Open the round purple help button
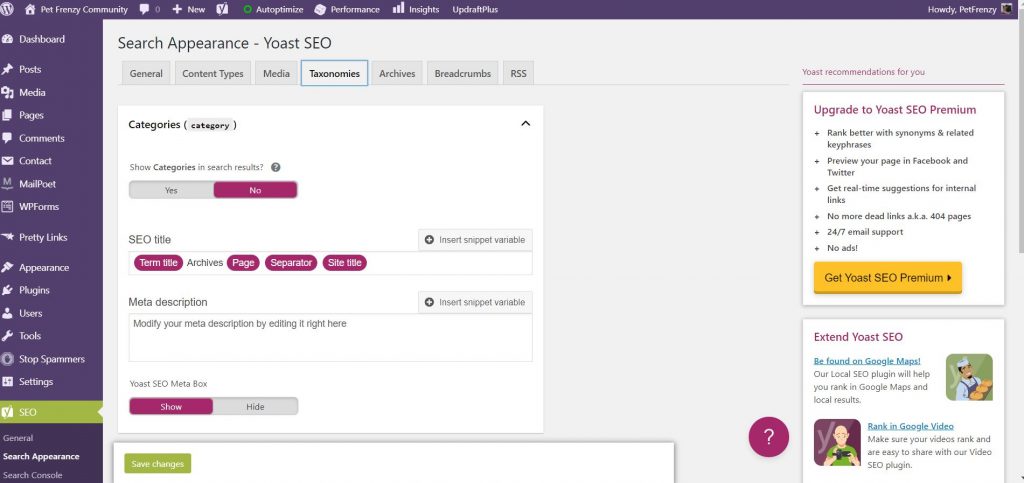The image size is (1024, 483). [769, 437]
